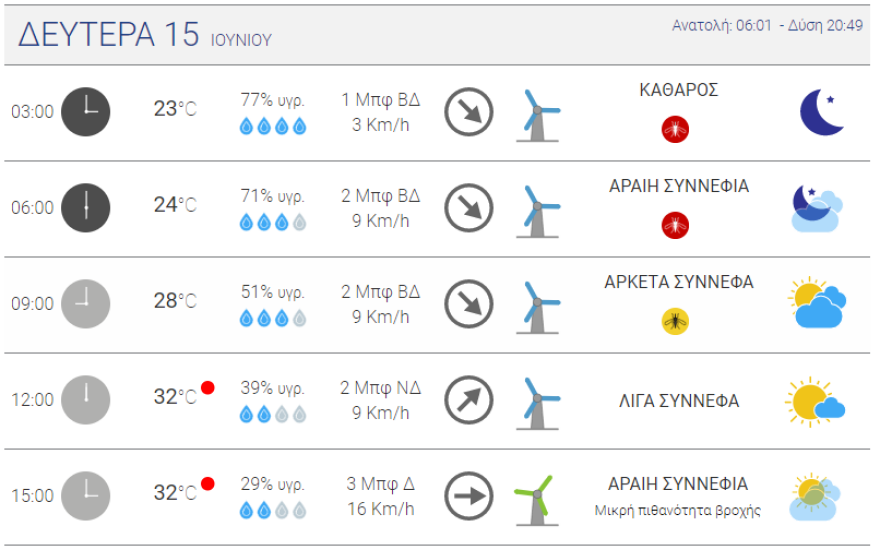
Task: Click the ΚΑΘΑΡΟΣ sky condition label
Action: 678,90
